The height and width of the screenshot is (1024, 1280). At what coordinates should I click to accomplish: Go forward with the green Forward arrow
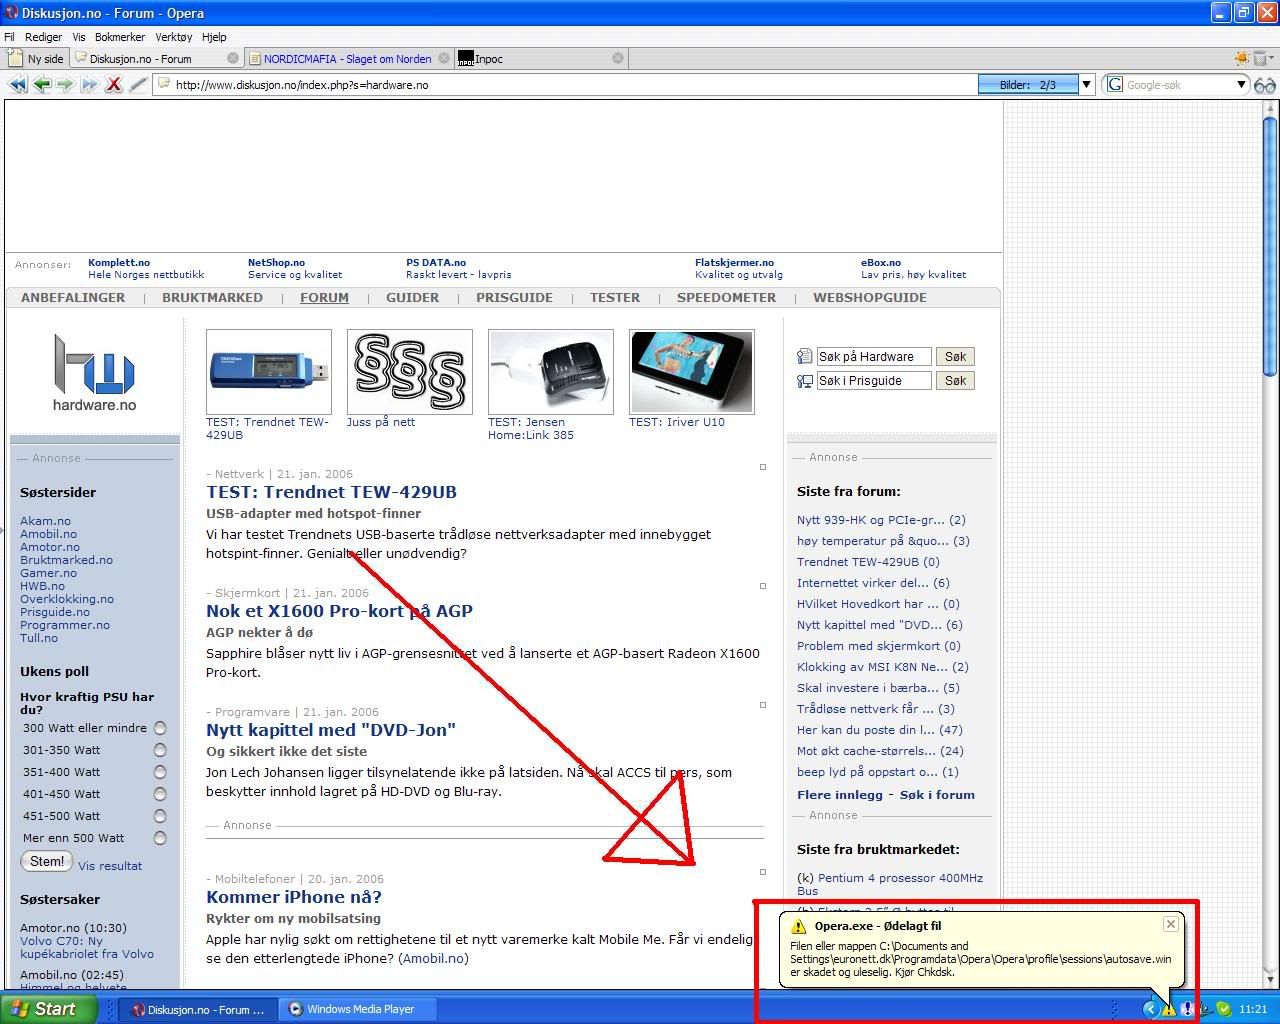[x=65, y=85]
